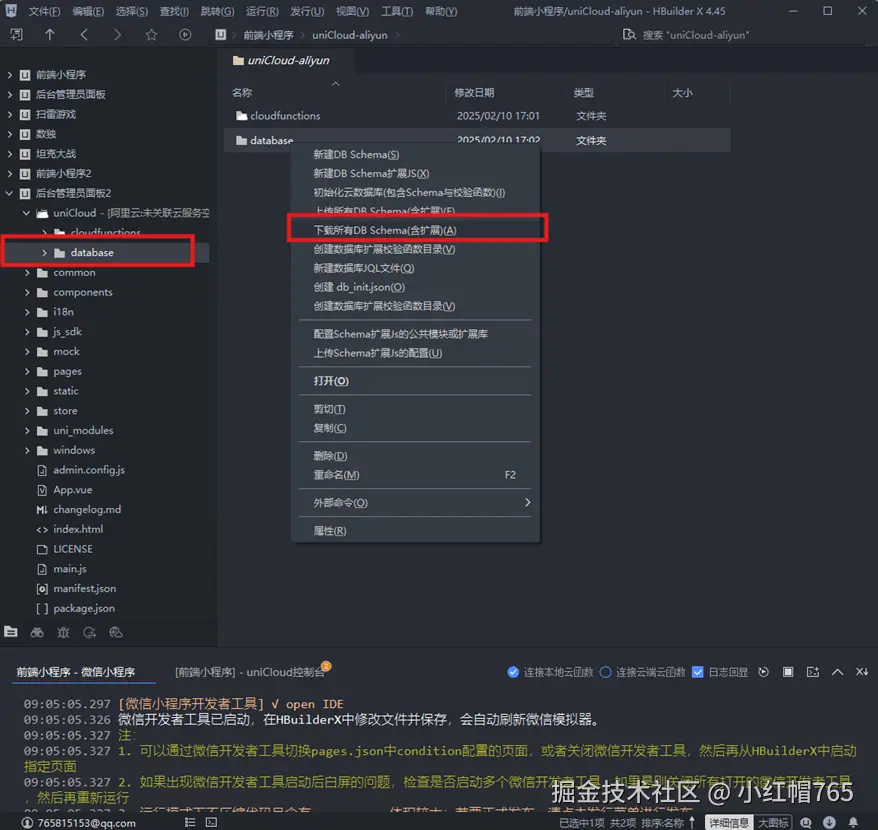Go back using the left chevron toolbar icon
Image resolution: width=878 pixels, height=830 pixels.
pyautogui.click(x=84, y=35)
